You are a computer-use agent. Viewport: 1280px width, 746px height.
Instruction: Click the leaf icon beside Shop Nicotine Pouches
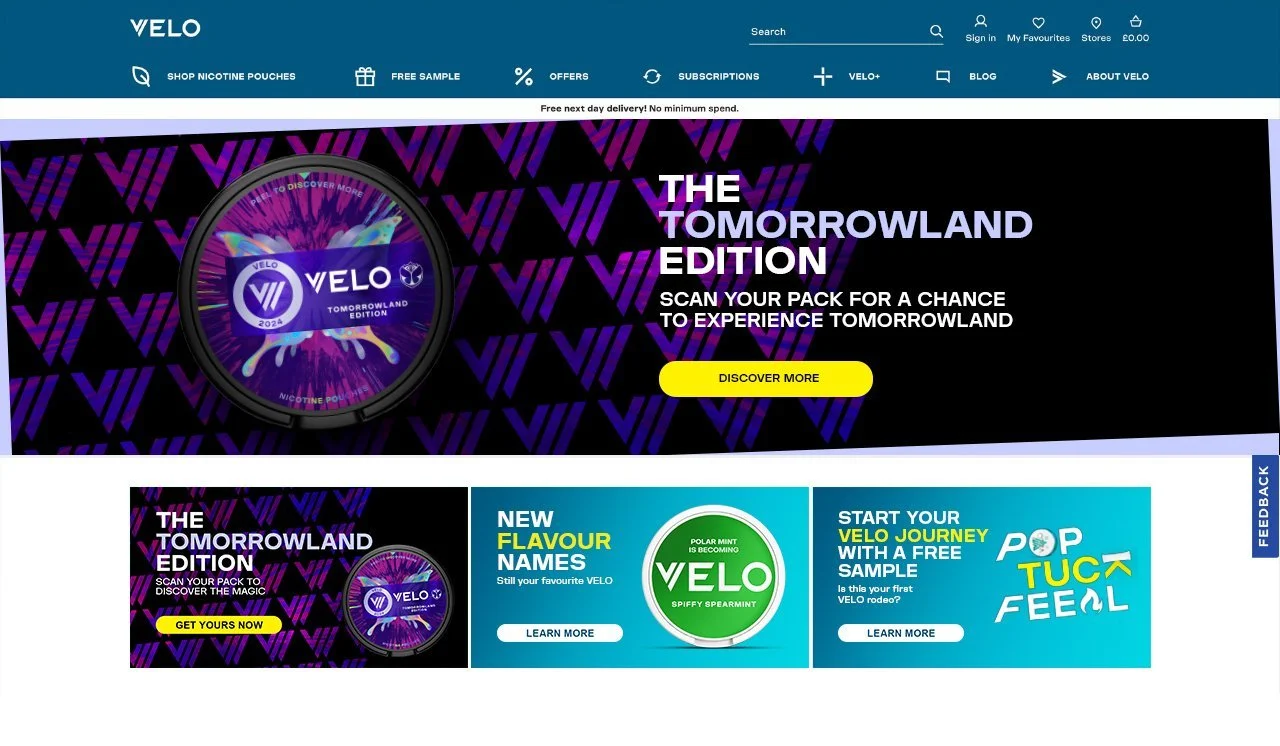coord(141,76)
